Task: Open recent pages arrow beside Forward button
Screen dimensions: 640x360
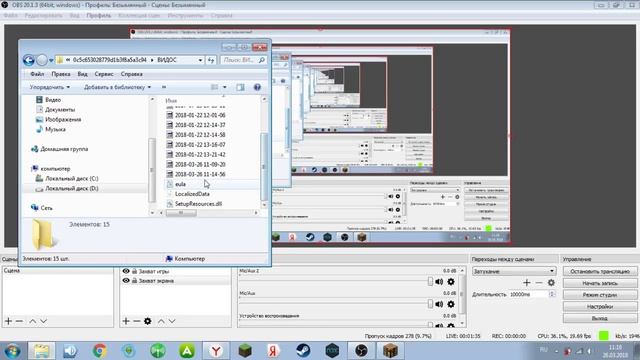Action: coord(51,60)
